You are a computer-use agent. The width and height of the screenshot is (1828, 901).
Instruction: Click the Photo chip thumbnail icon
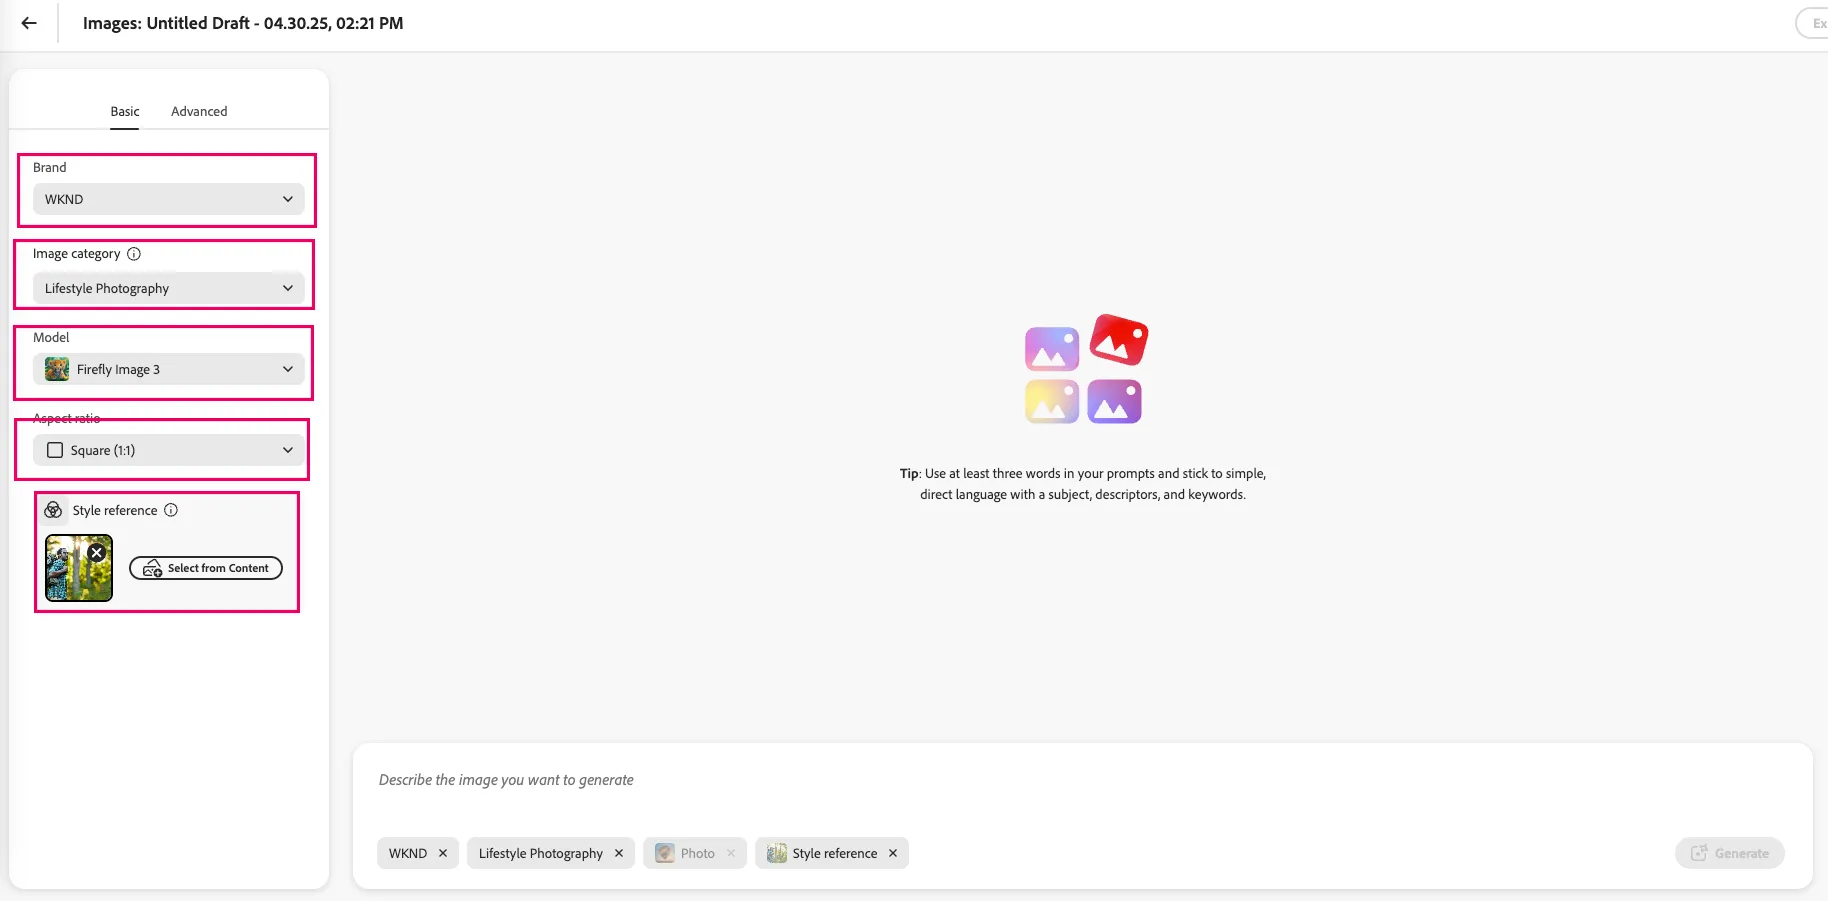coord(665,853)
